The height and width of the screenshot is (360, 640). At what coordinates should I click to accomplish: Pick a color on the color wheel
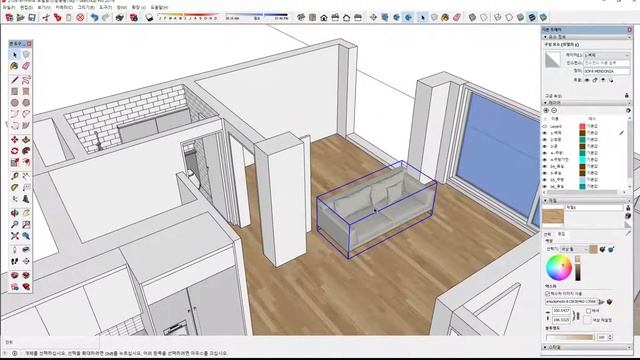(559, 268)
